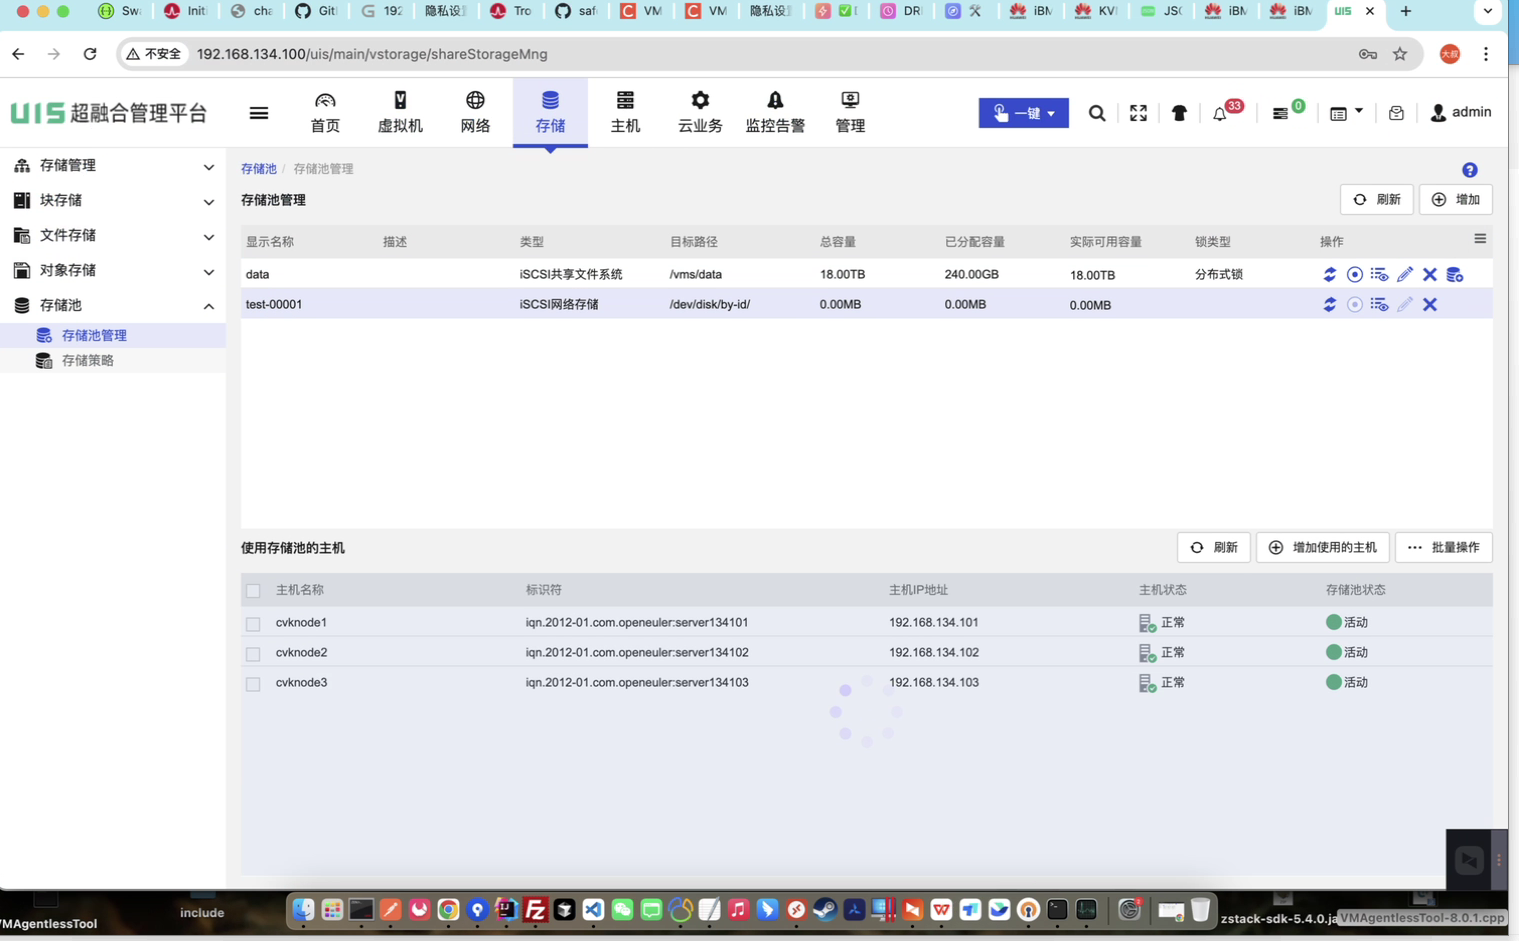Viewport: 1519px width, 941px height.
Task: Edit the data storage pool with pencil icon
Action: [x=1405, y=274]
